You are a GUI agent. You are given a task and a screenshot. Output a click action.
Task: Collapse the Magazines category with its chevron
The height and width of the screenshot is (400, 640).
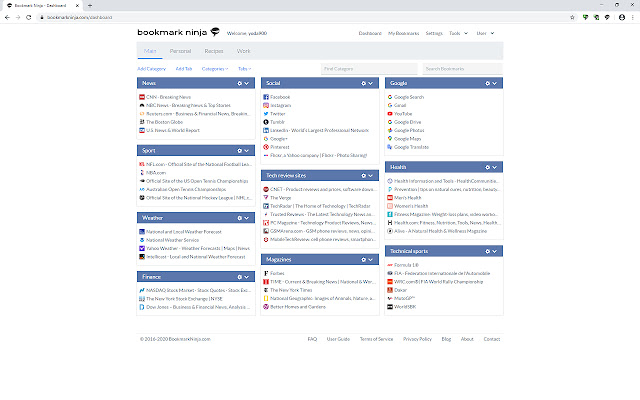click(371, 260)
